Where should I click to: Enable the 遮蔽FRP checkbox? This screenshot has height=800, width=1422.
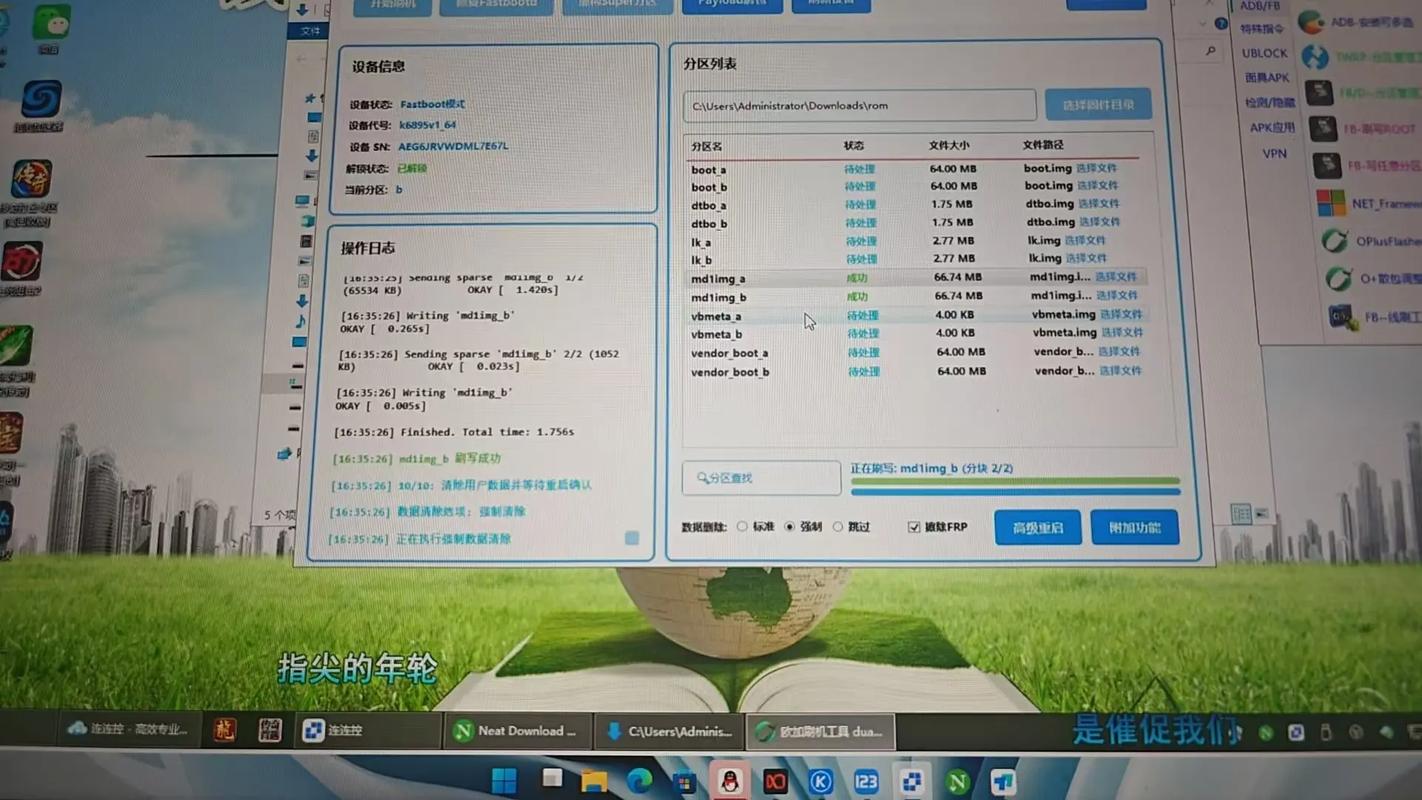[x=912, y=527]
